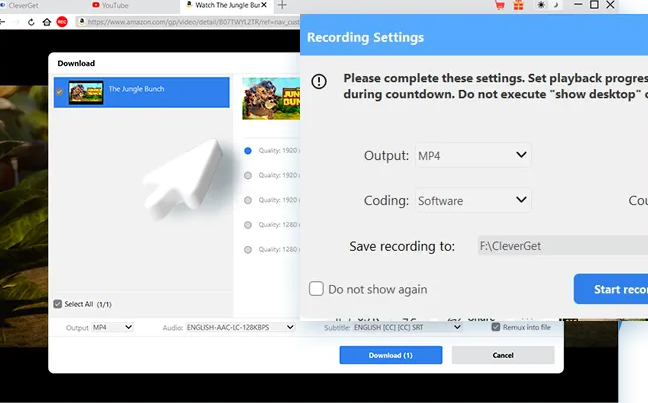Toggle the Select All checkbox
The width and height of the screenshot is (648, 403).
pos(58,304)
